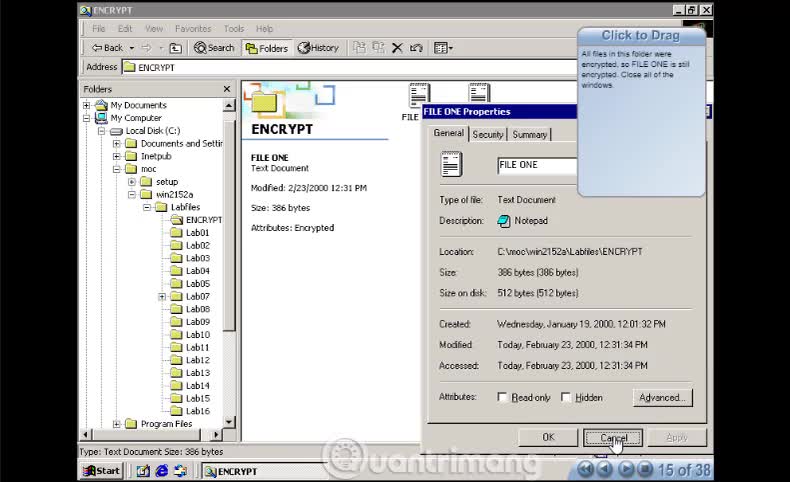Expand Documents and Settings tree node

point(117,144)
